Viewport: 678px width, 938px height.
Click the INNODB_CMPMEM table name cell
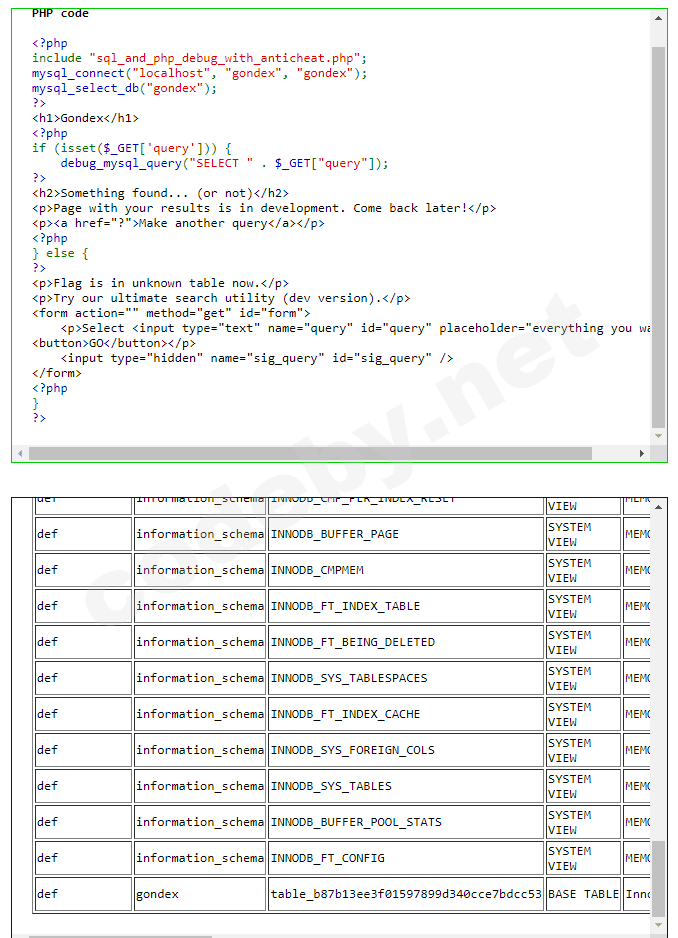406,570
